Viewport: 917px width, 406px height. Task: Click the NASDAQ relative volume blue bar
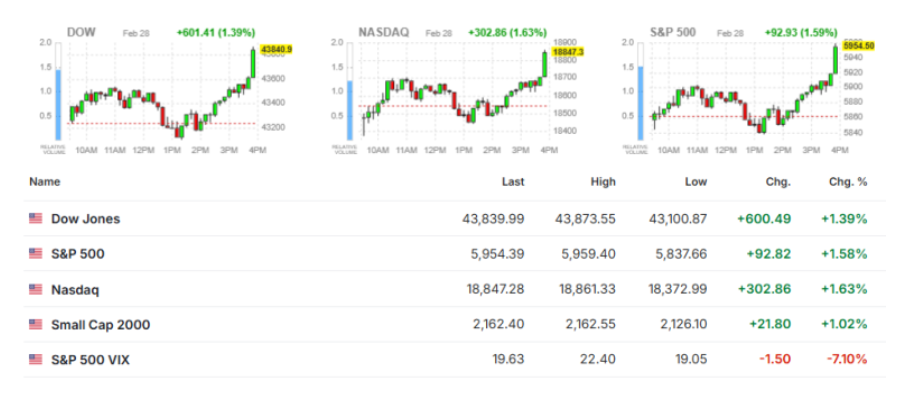pyautogui.click(x=350, y=111)
